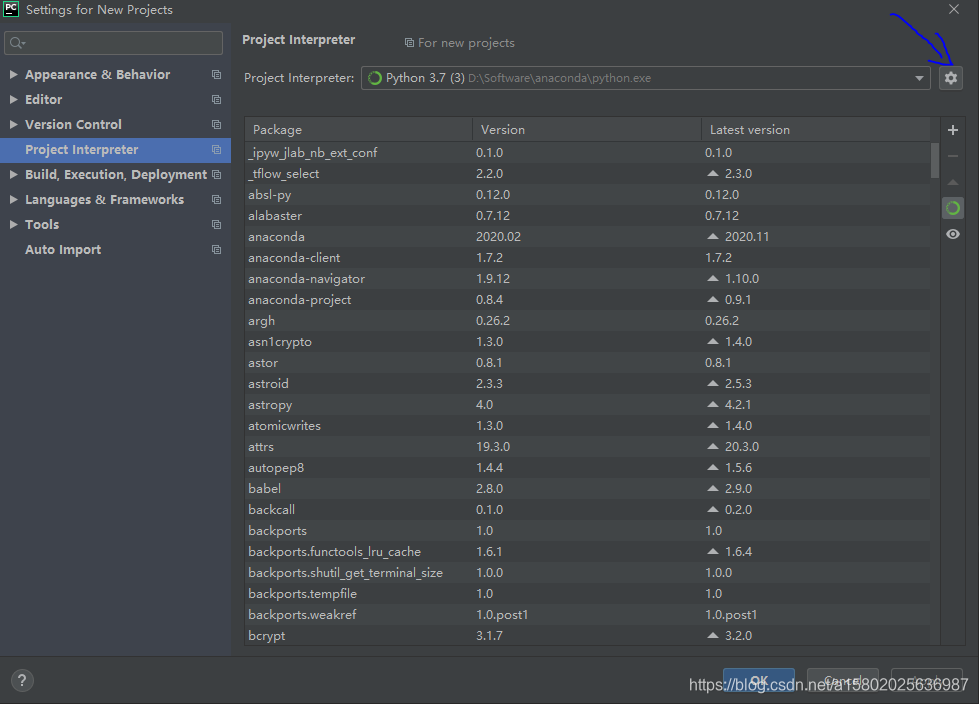The width and height of the screenshot is (979, 704).
Task: Click the upgrade arrow next to 2.3.0
Action: pos(712,173)
